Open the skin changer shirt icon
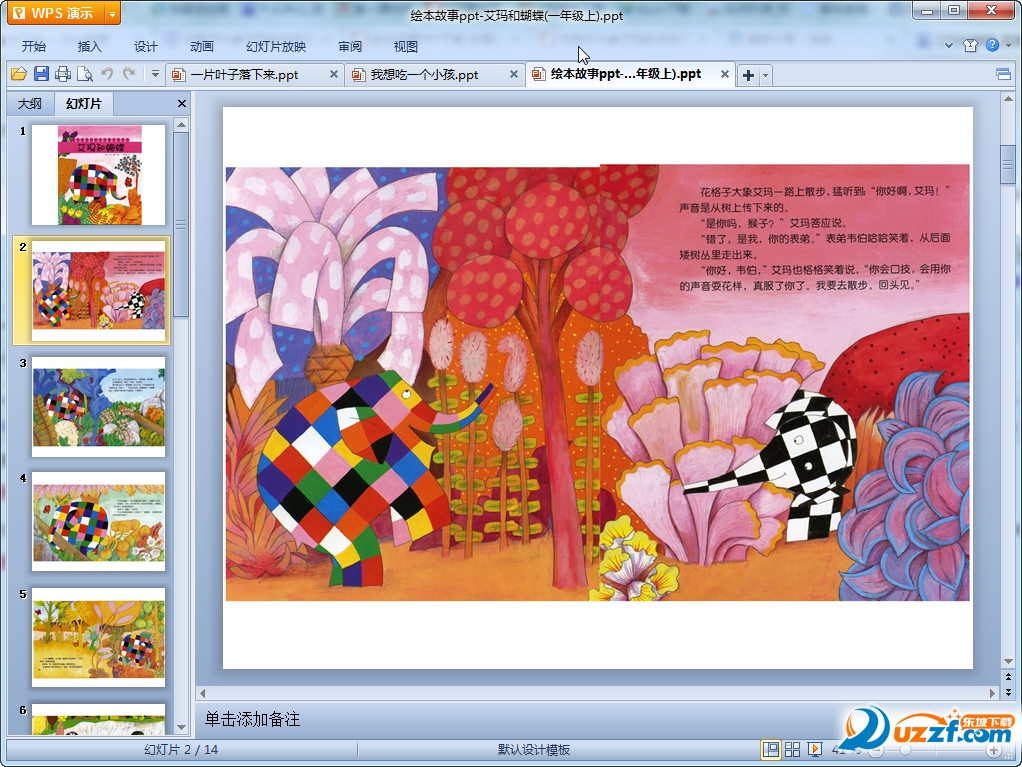 tap(971, 45)
